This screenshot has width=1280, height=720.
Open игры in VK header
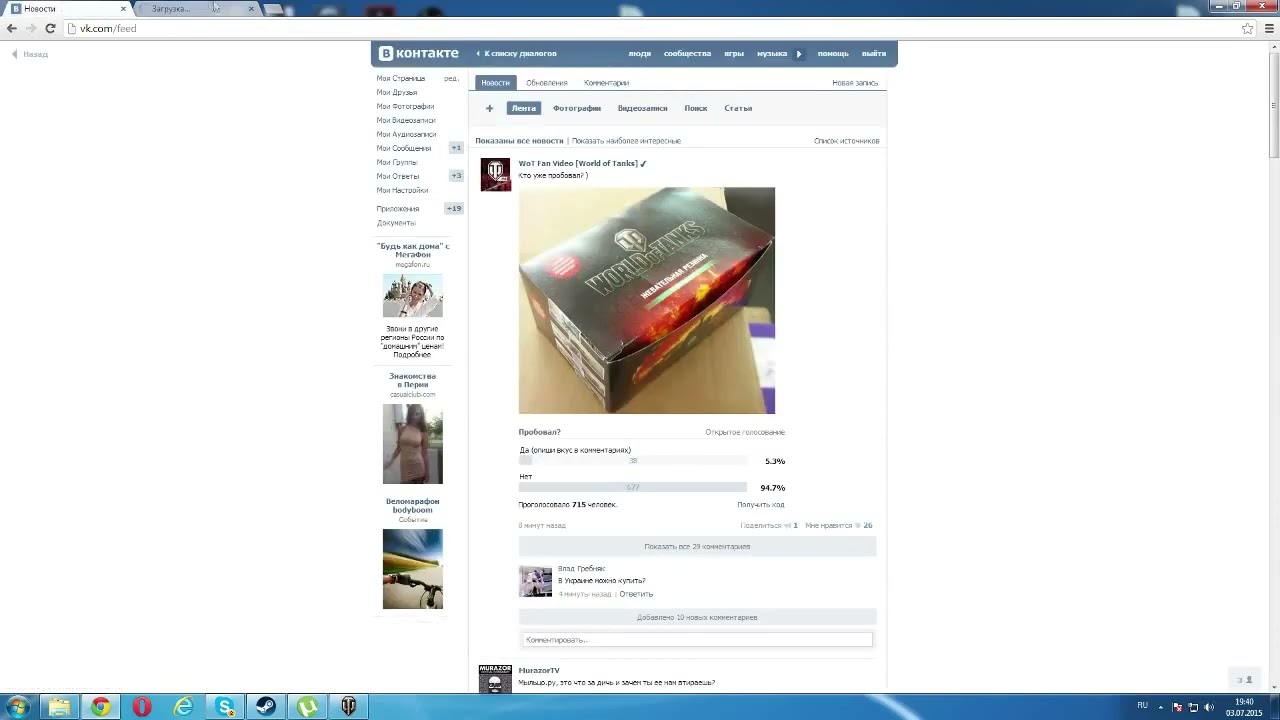(734, 54)
